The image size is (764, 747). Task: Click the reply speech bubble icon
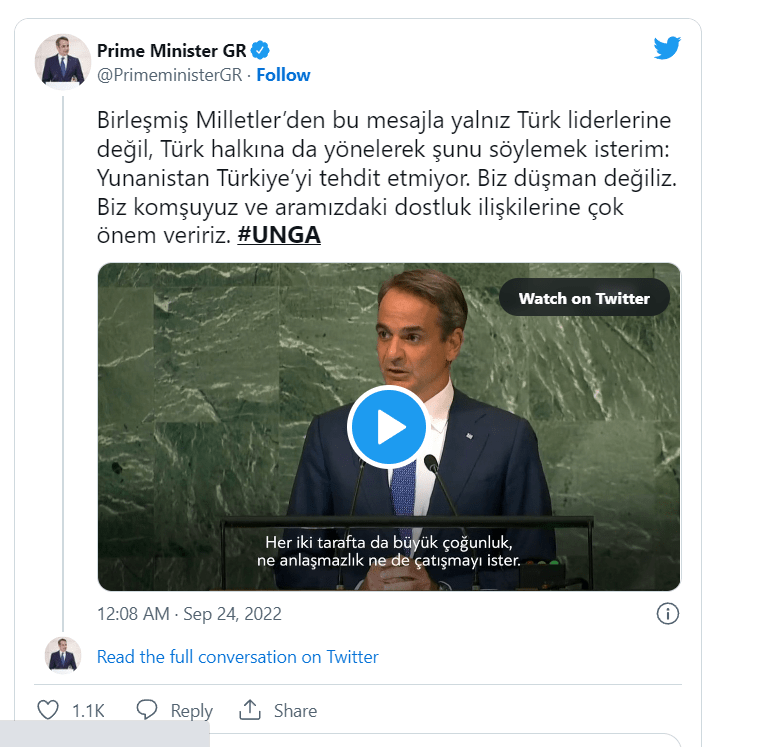(147, 710)
